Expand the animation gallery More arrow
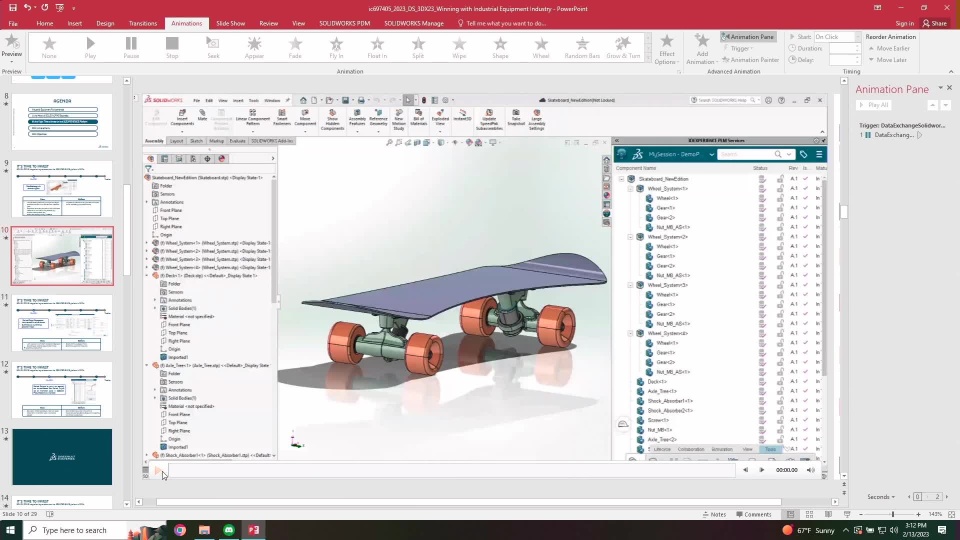Viewport: 960px width, 540px height. pos(648,59)
